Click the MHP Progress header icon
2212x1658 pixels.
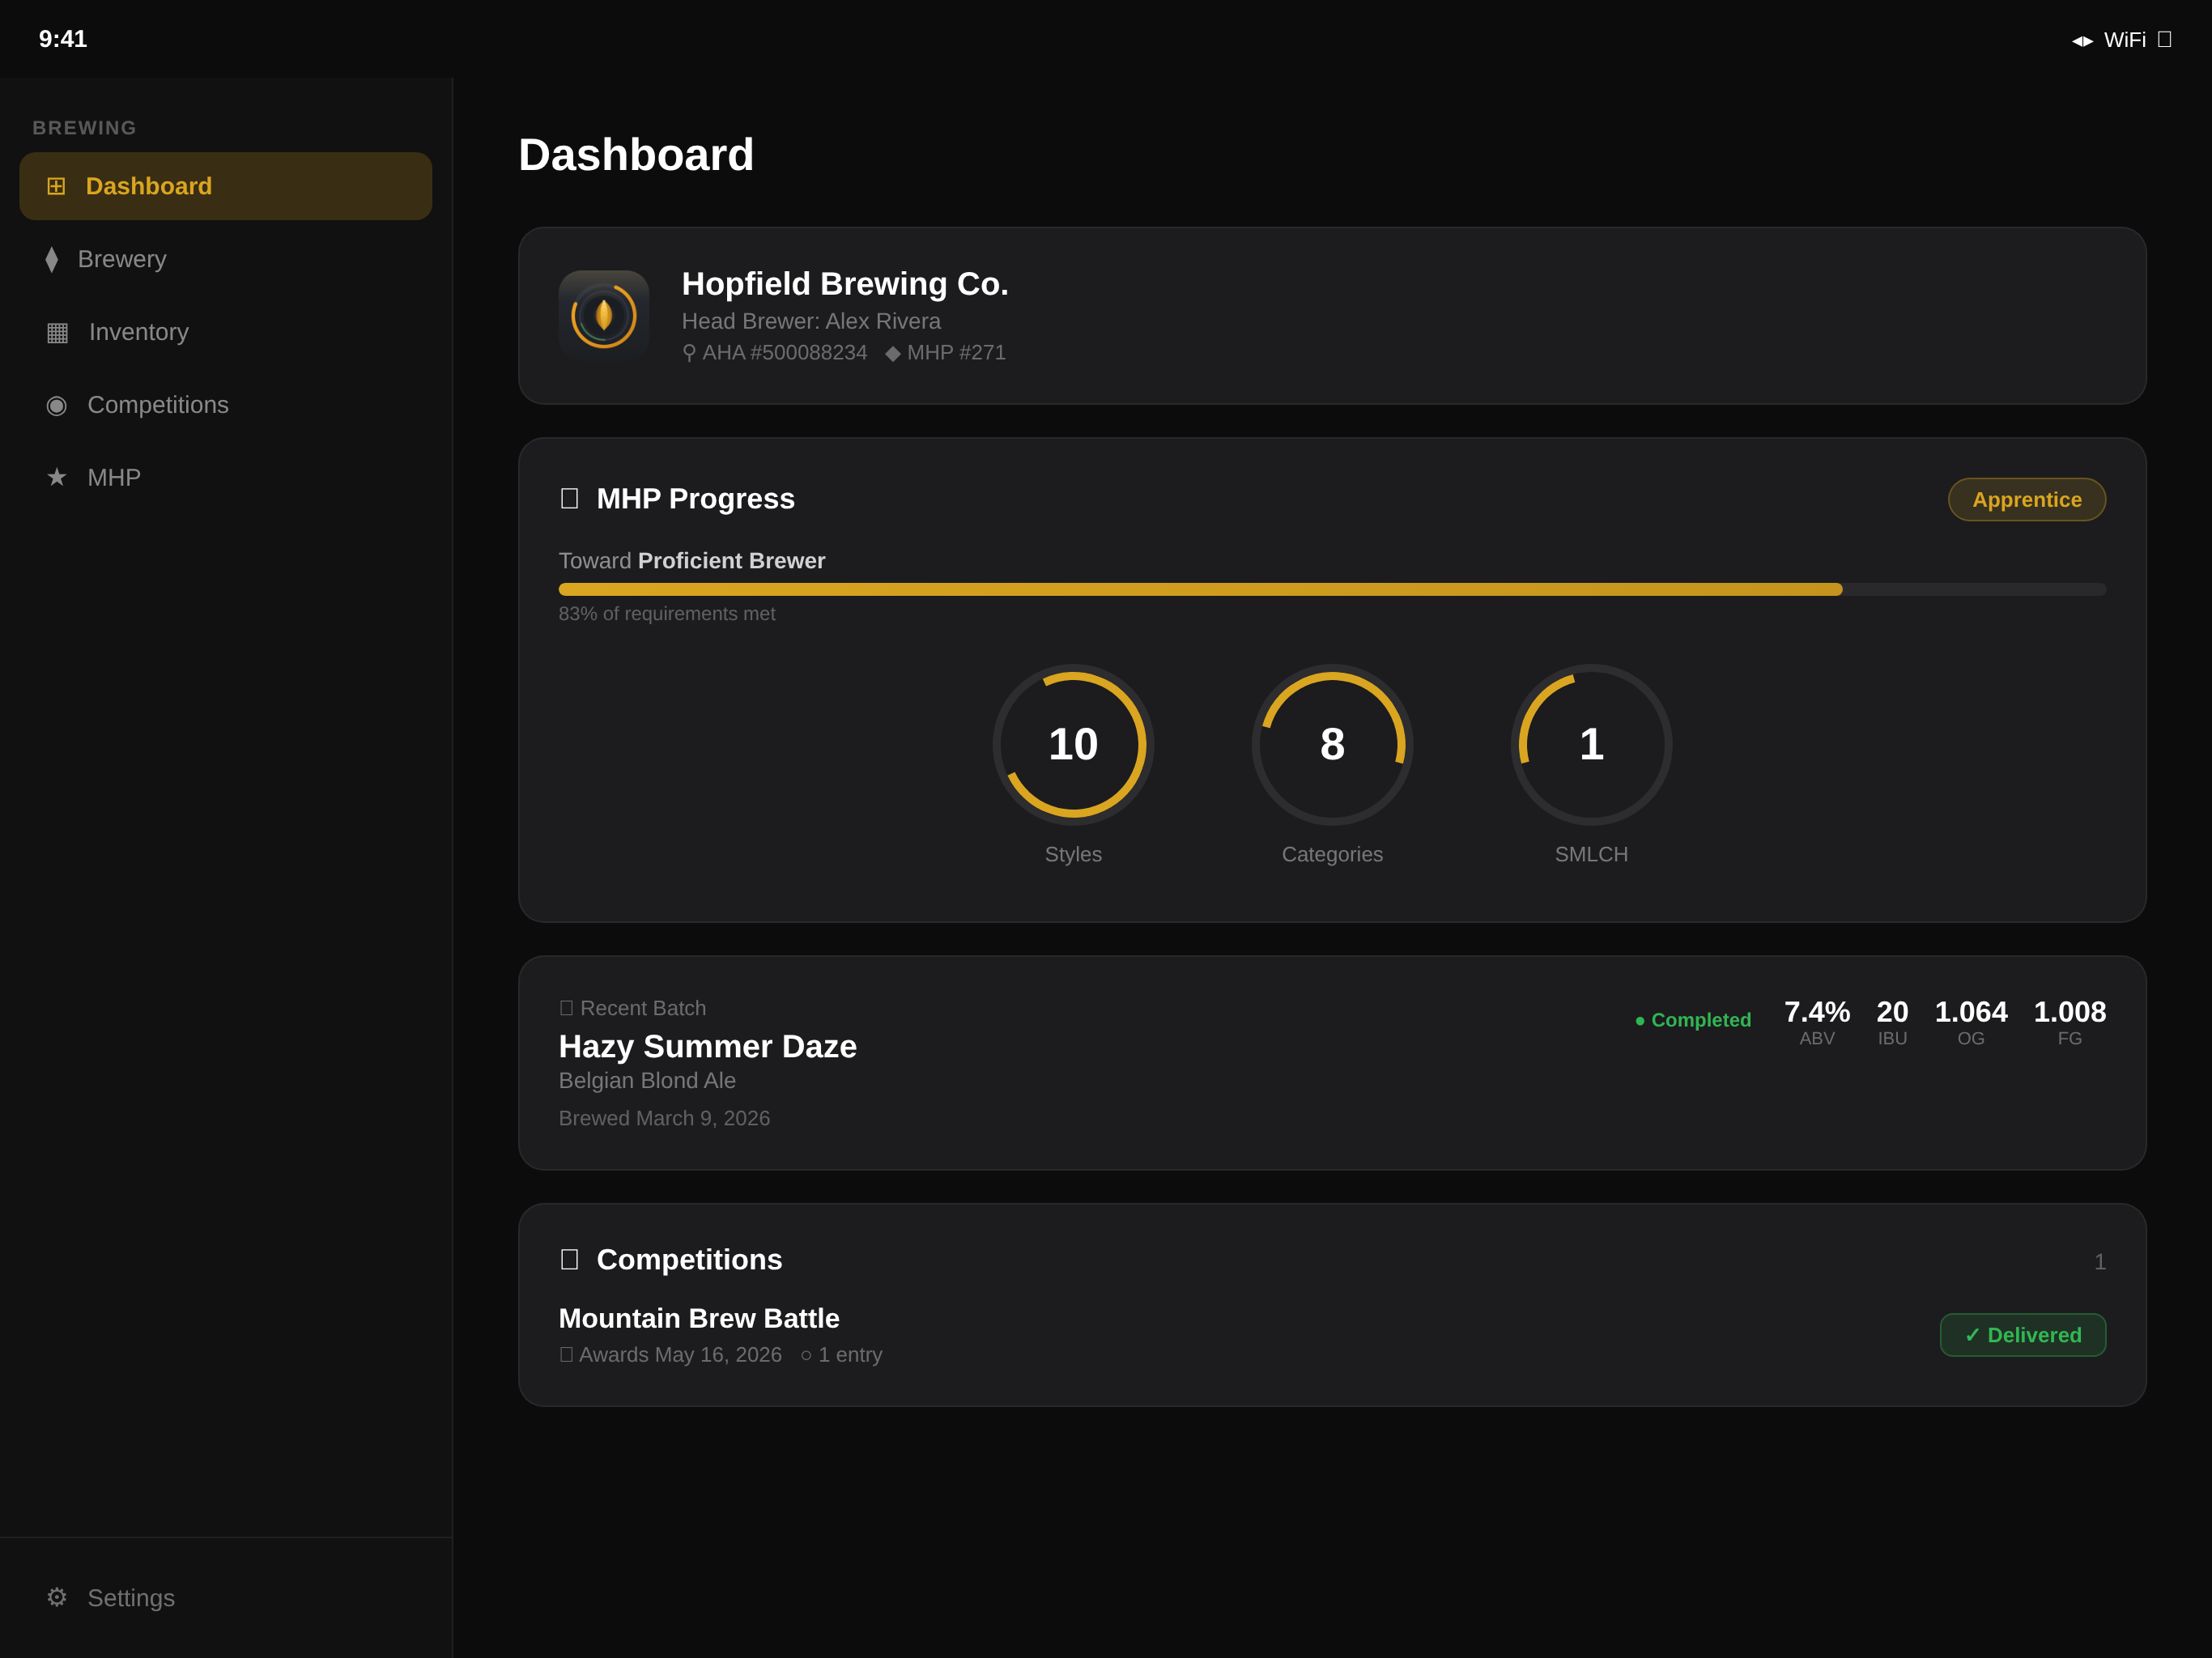[570, 498]
